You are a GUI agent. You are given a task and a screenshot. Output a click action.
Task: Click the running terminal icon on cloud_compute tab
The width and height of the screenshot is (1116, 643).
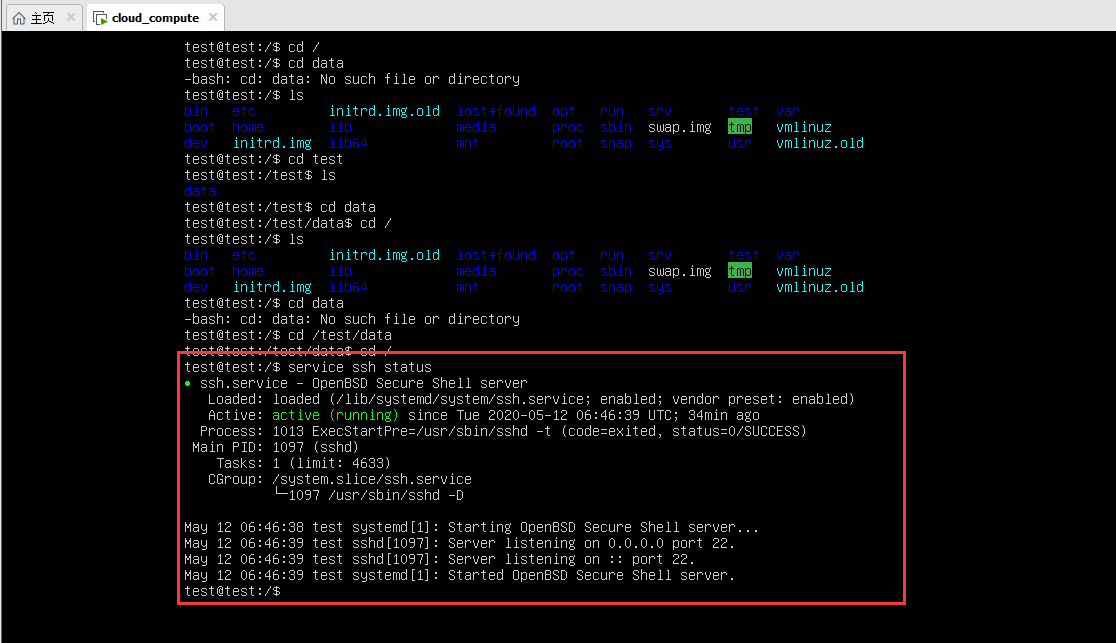(x=99, y=17)
